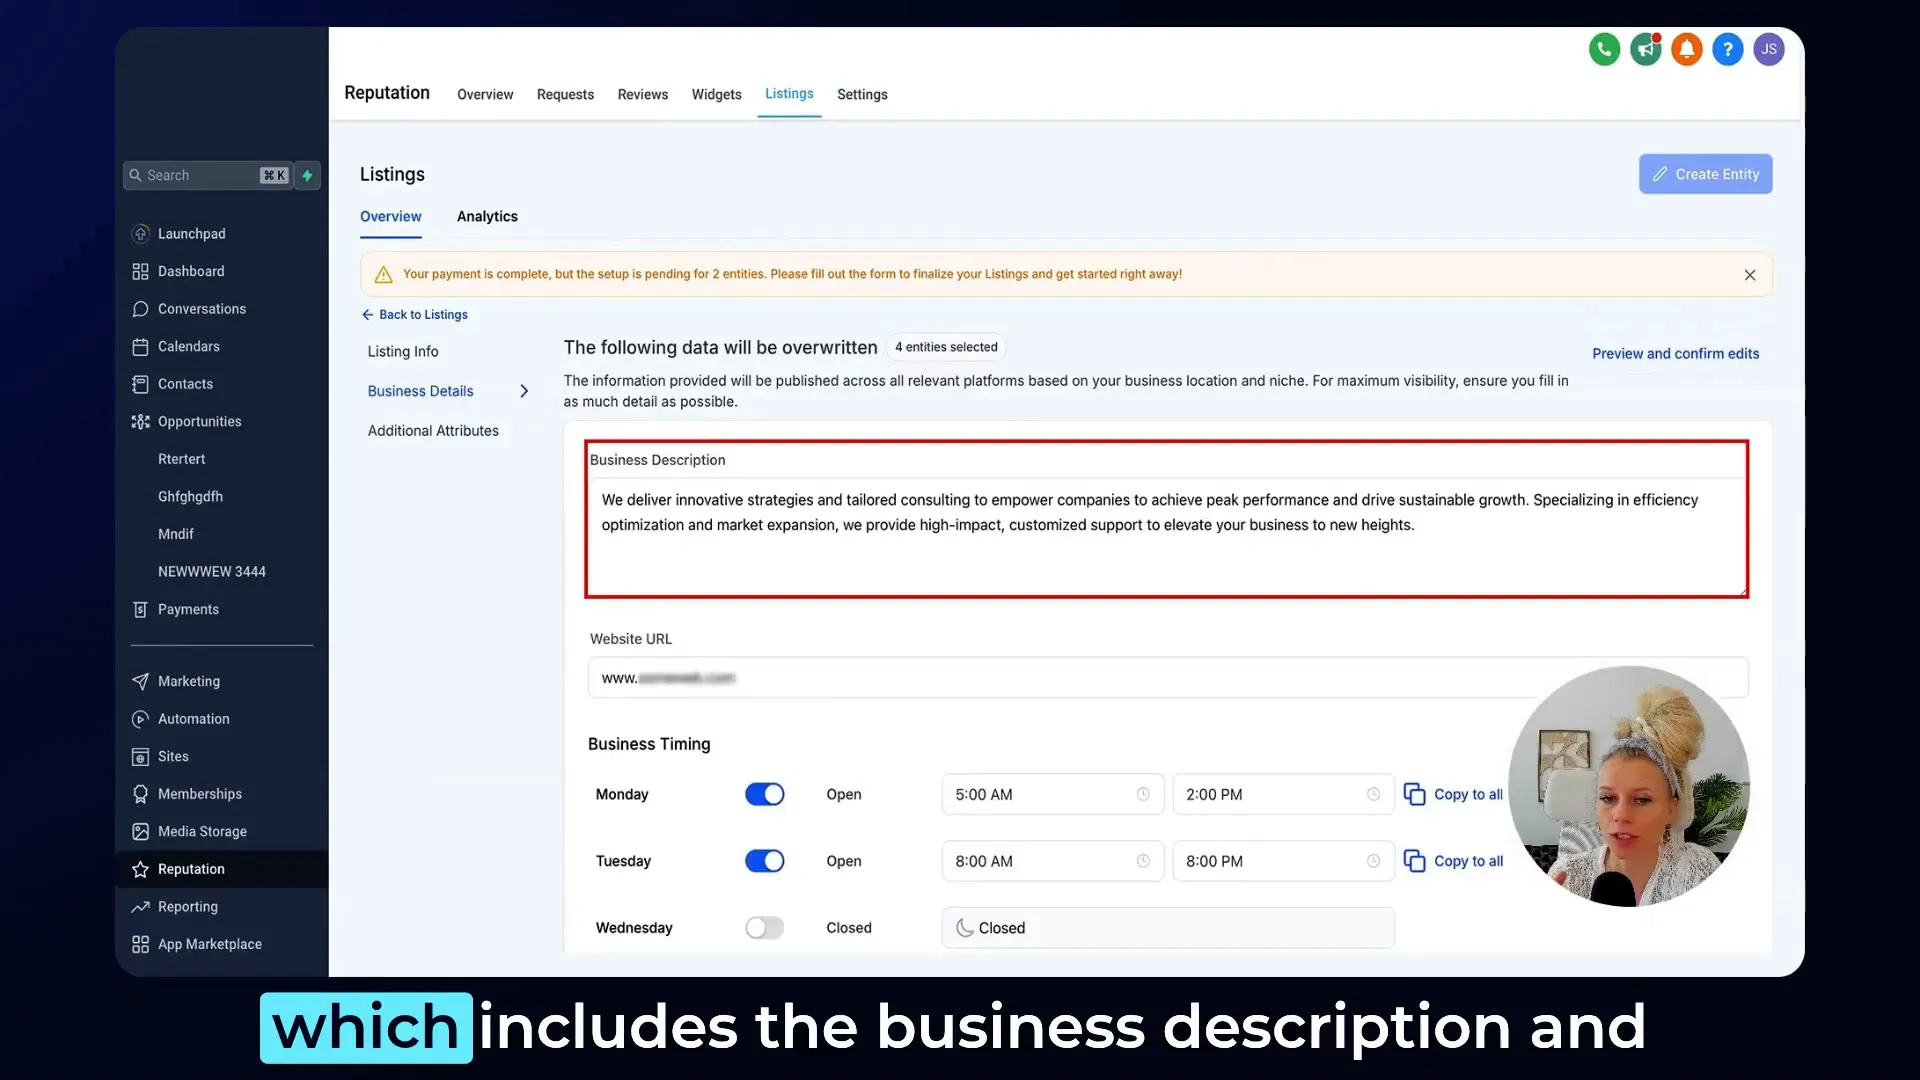This screenshot has height=1080, width=1920.
Task: Open Monday 5:00 AM opening time picker
Action: tap(1052, 794)
